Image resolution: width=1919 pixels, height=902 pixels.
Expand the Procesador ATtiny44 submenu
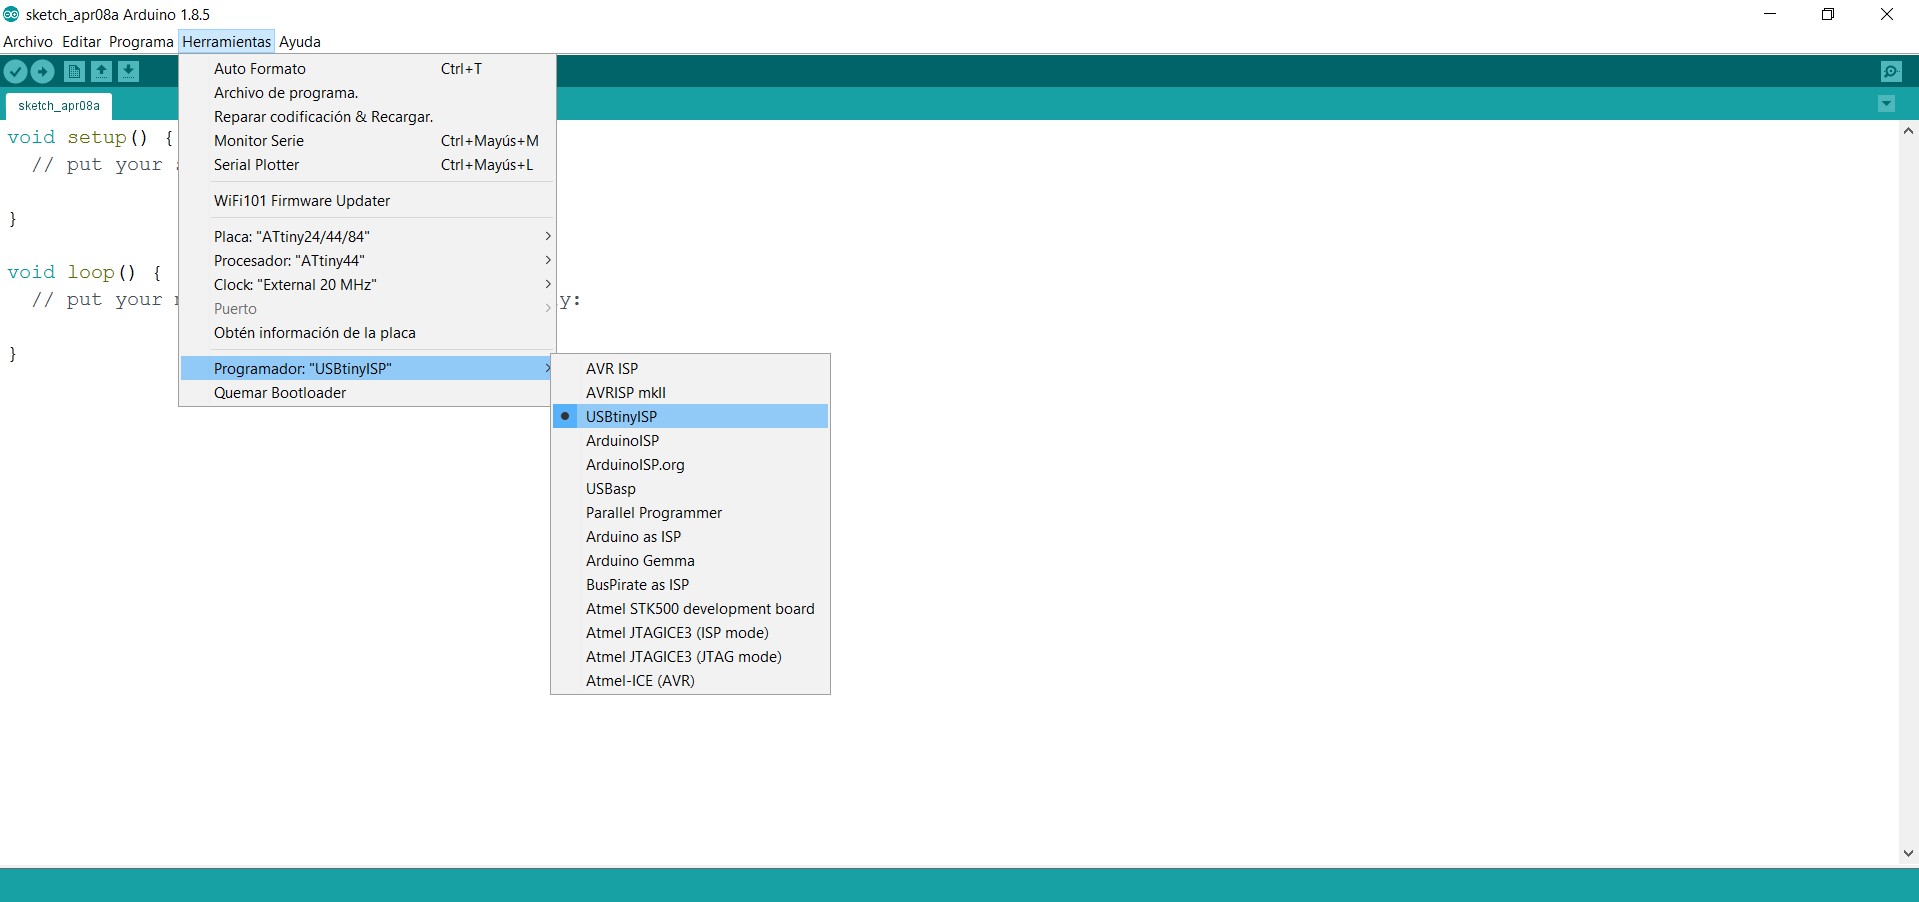coord(367,260)
